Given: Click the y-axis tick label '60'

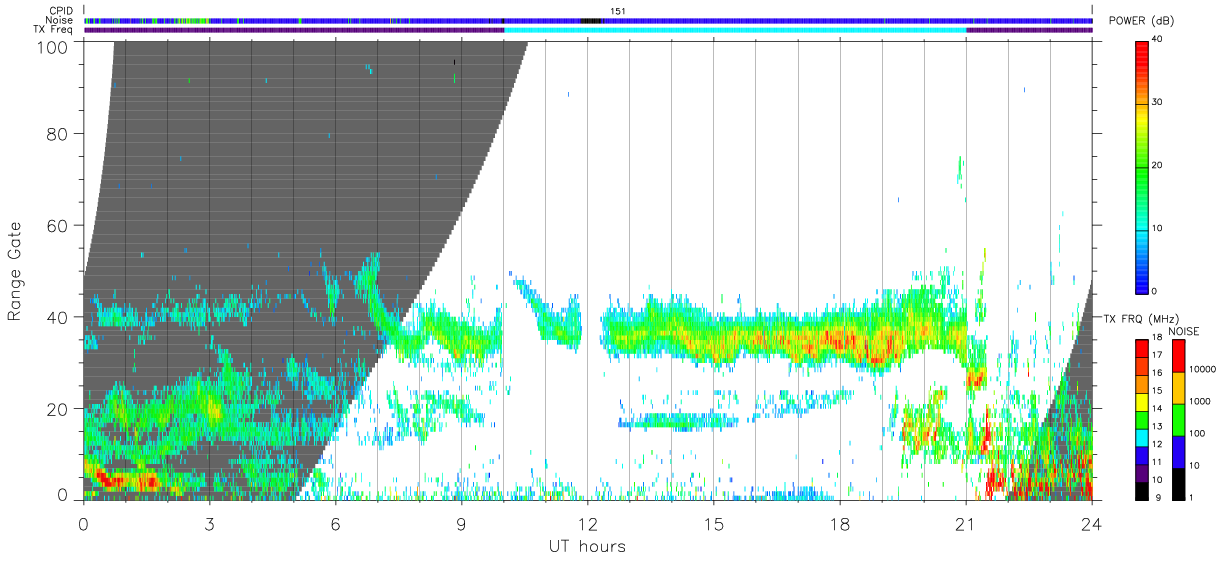Looking at the screenshot, I should click(59, 226).
